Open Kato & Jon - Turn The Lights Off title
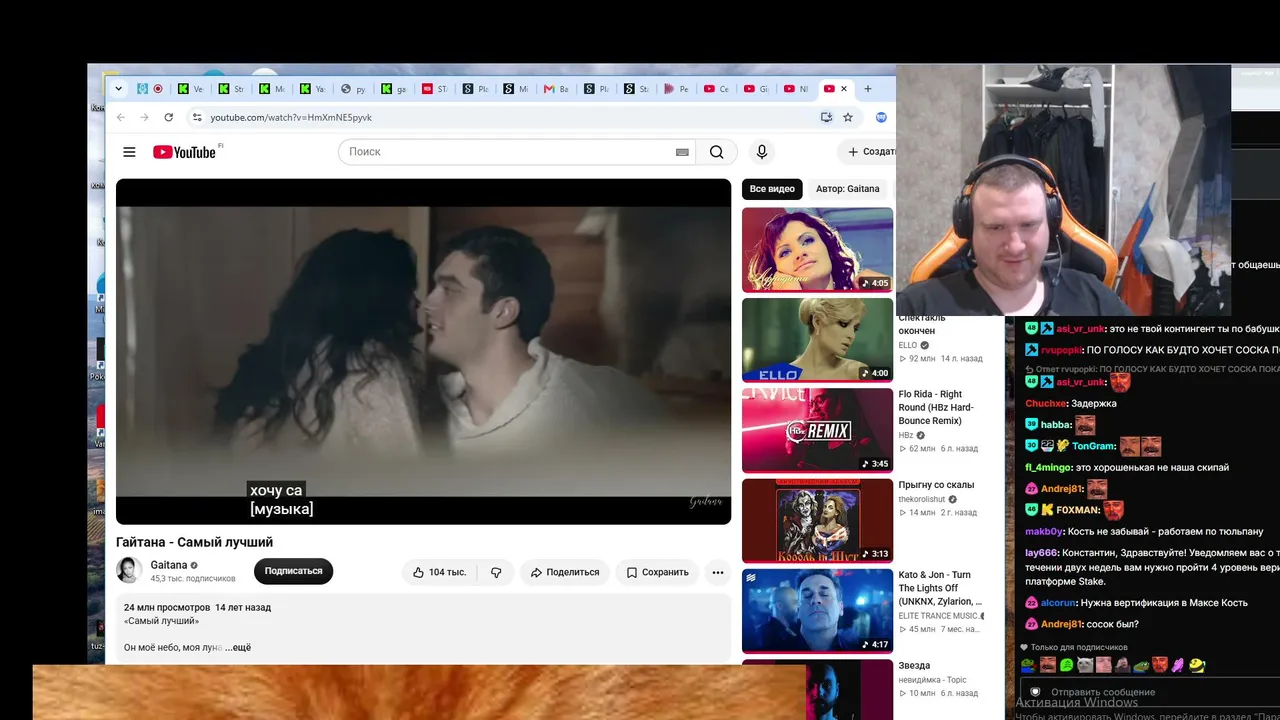This screenshot has height=720, width=1280. [x=940, y=588]
